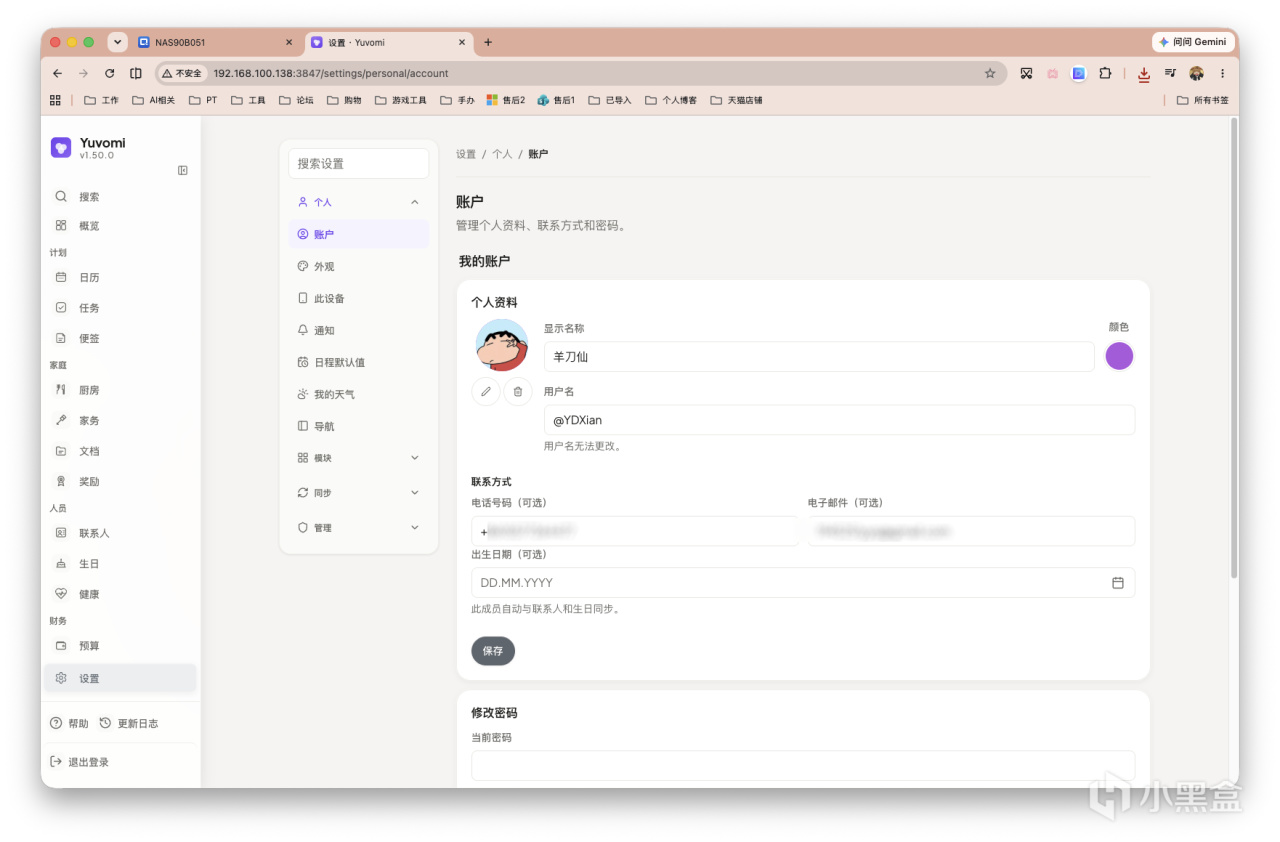Open the 家务 chores section
Viewport: 1280px width, 842px height.
click(x=120, y=421)
